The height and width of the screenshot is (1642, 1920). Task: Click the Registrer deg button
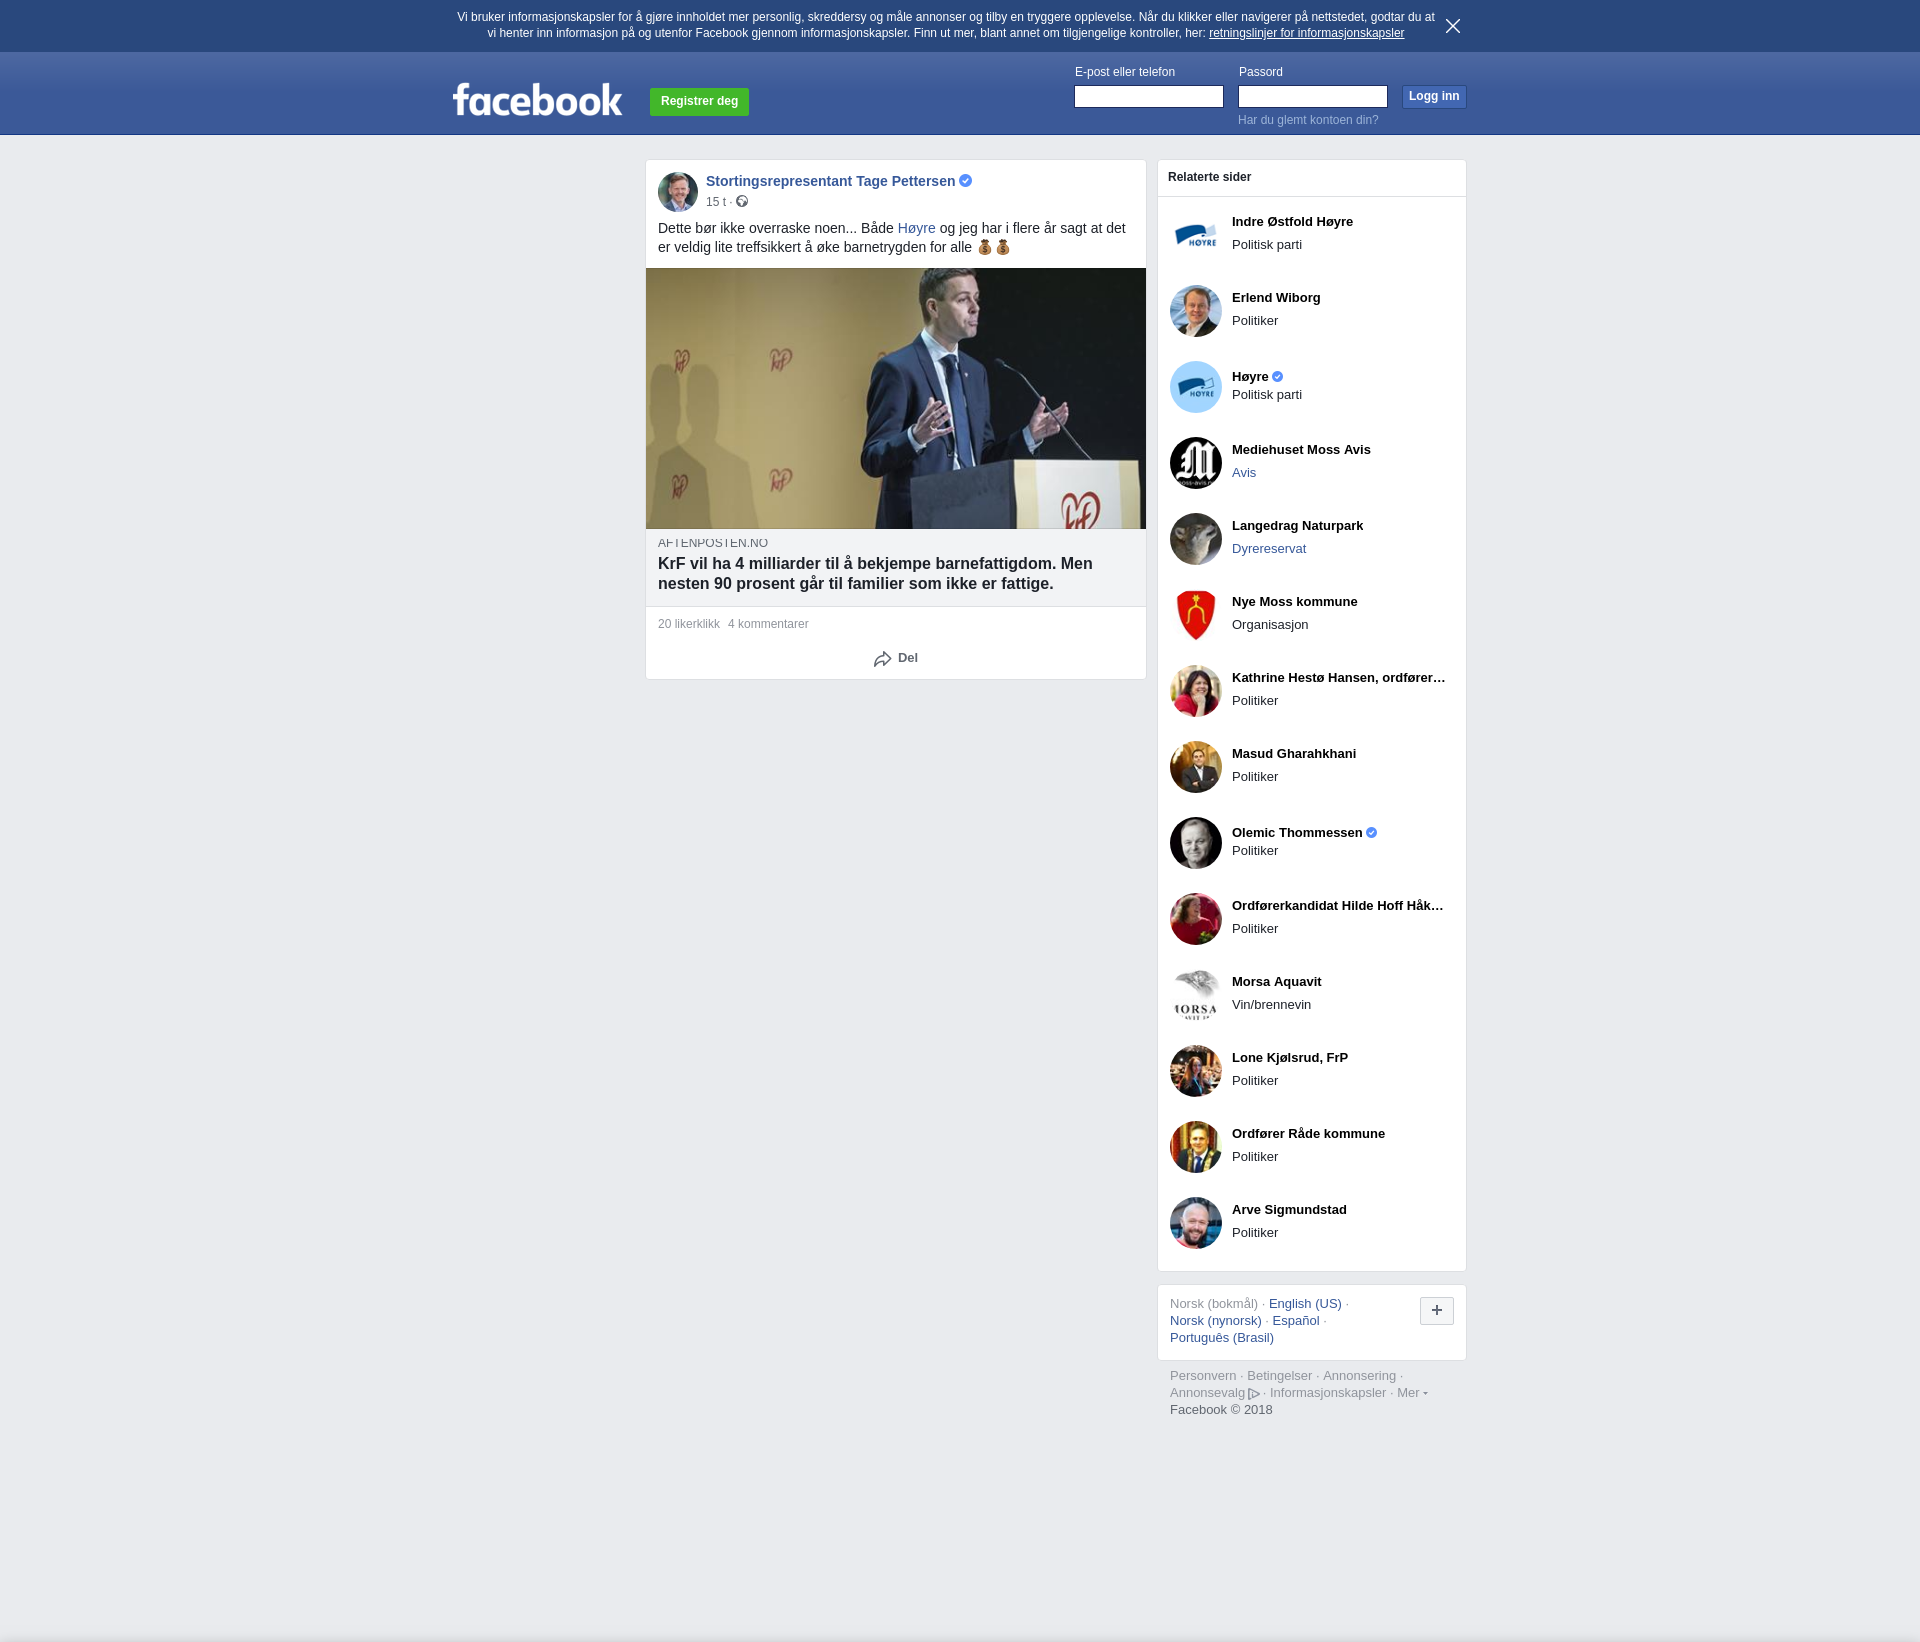point(699,101)
